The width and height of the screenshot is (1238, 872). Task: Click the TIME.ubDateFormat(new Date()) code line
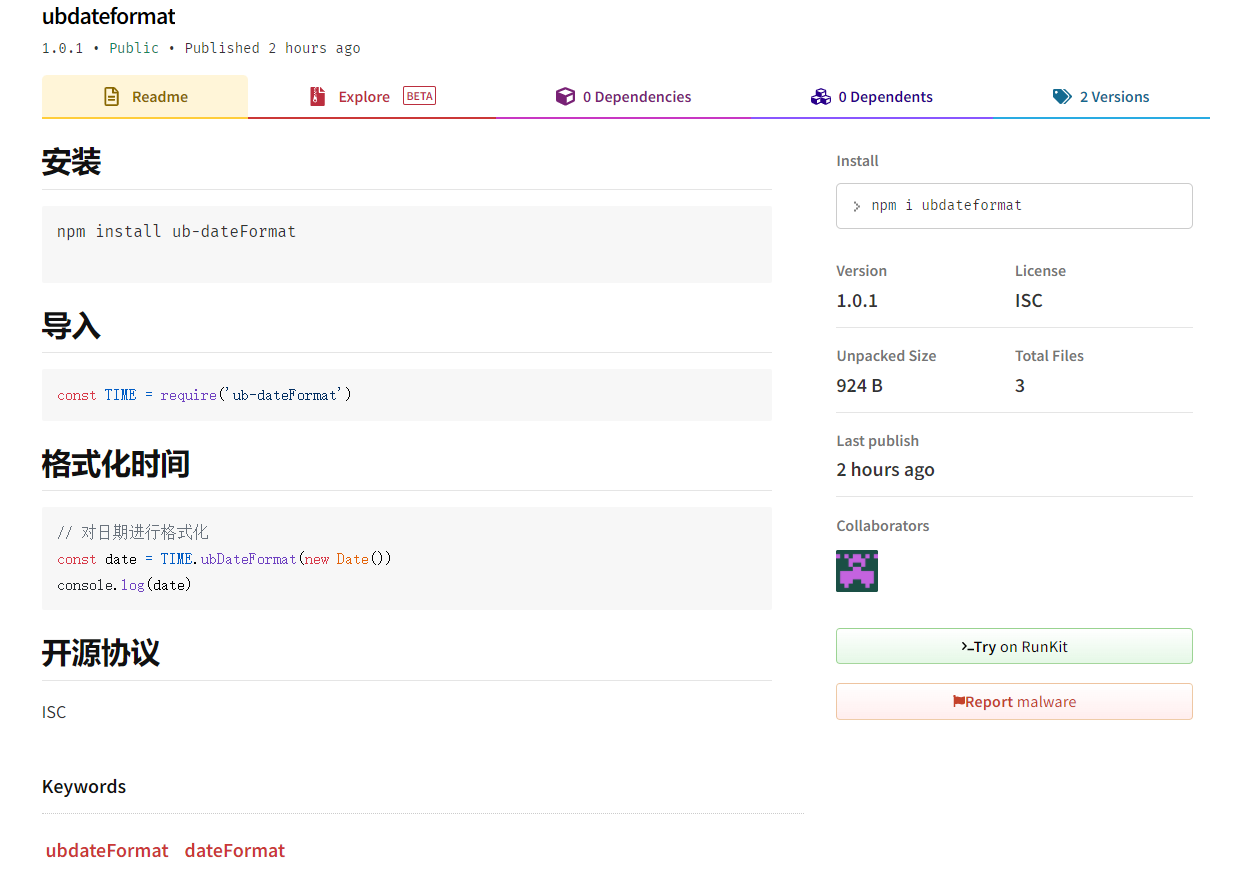point(224,559)
